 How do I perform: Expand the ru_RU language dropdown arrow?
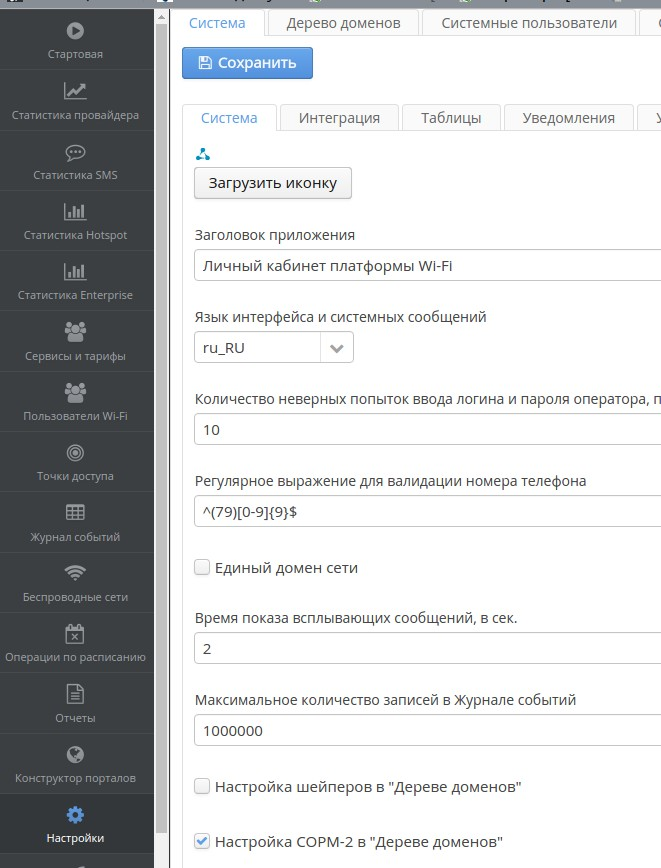point(337,348)
